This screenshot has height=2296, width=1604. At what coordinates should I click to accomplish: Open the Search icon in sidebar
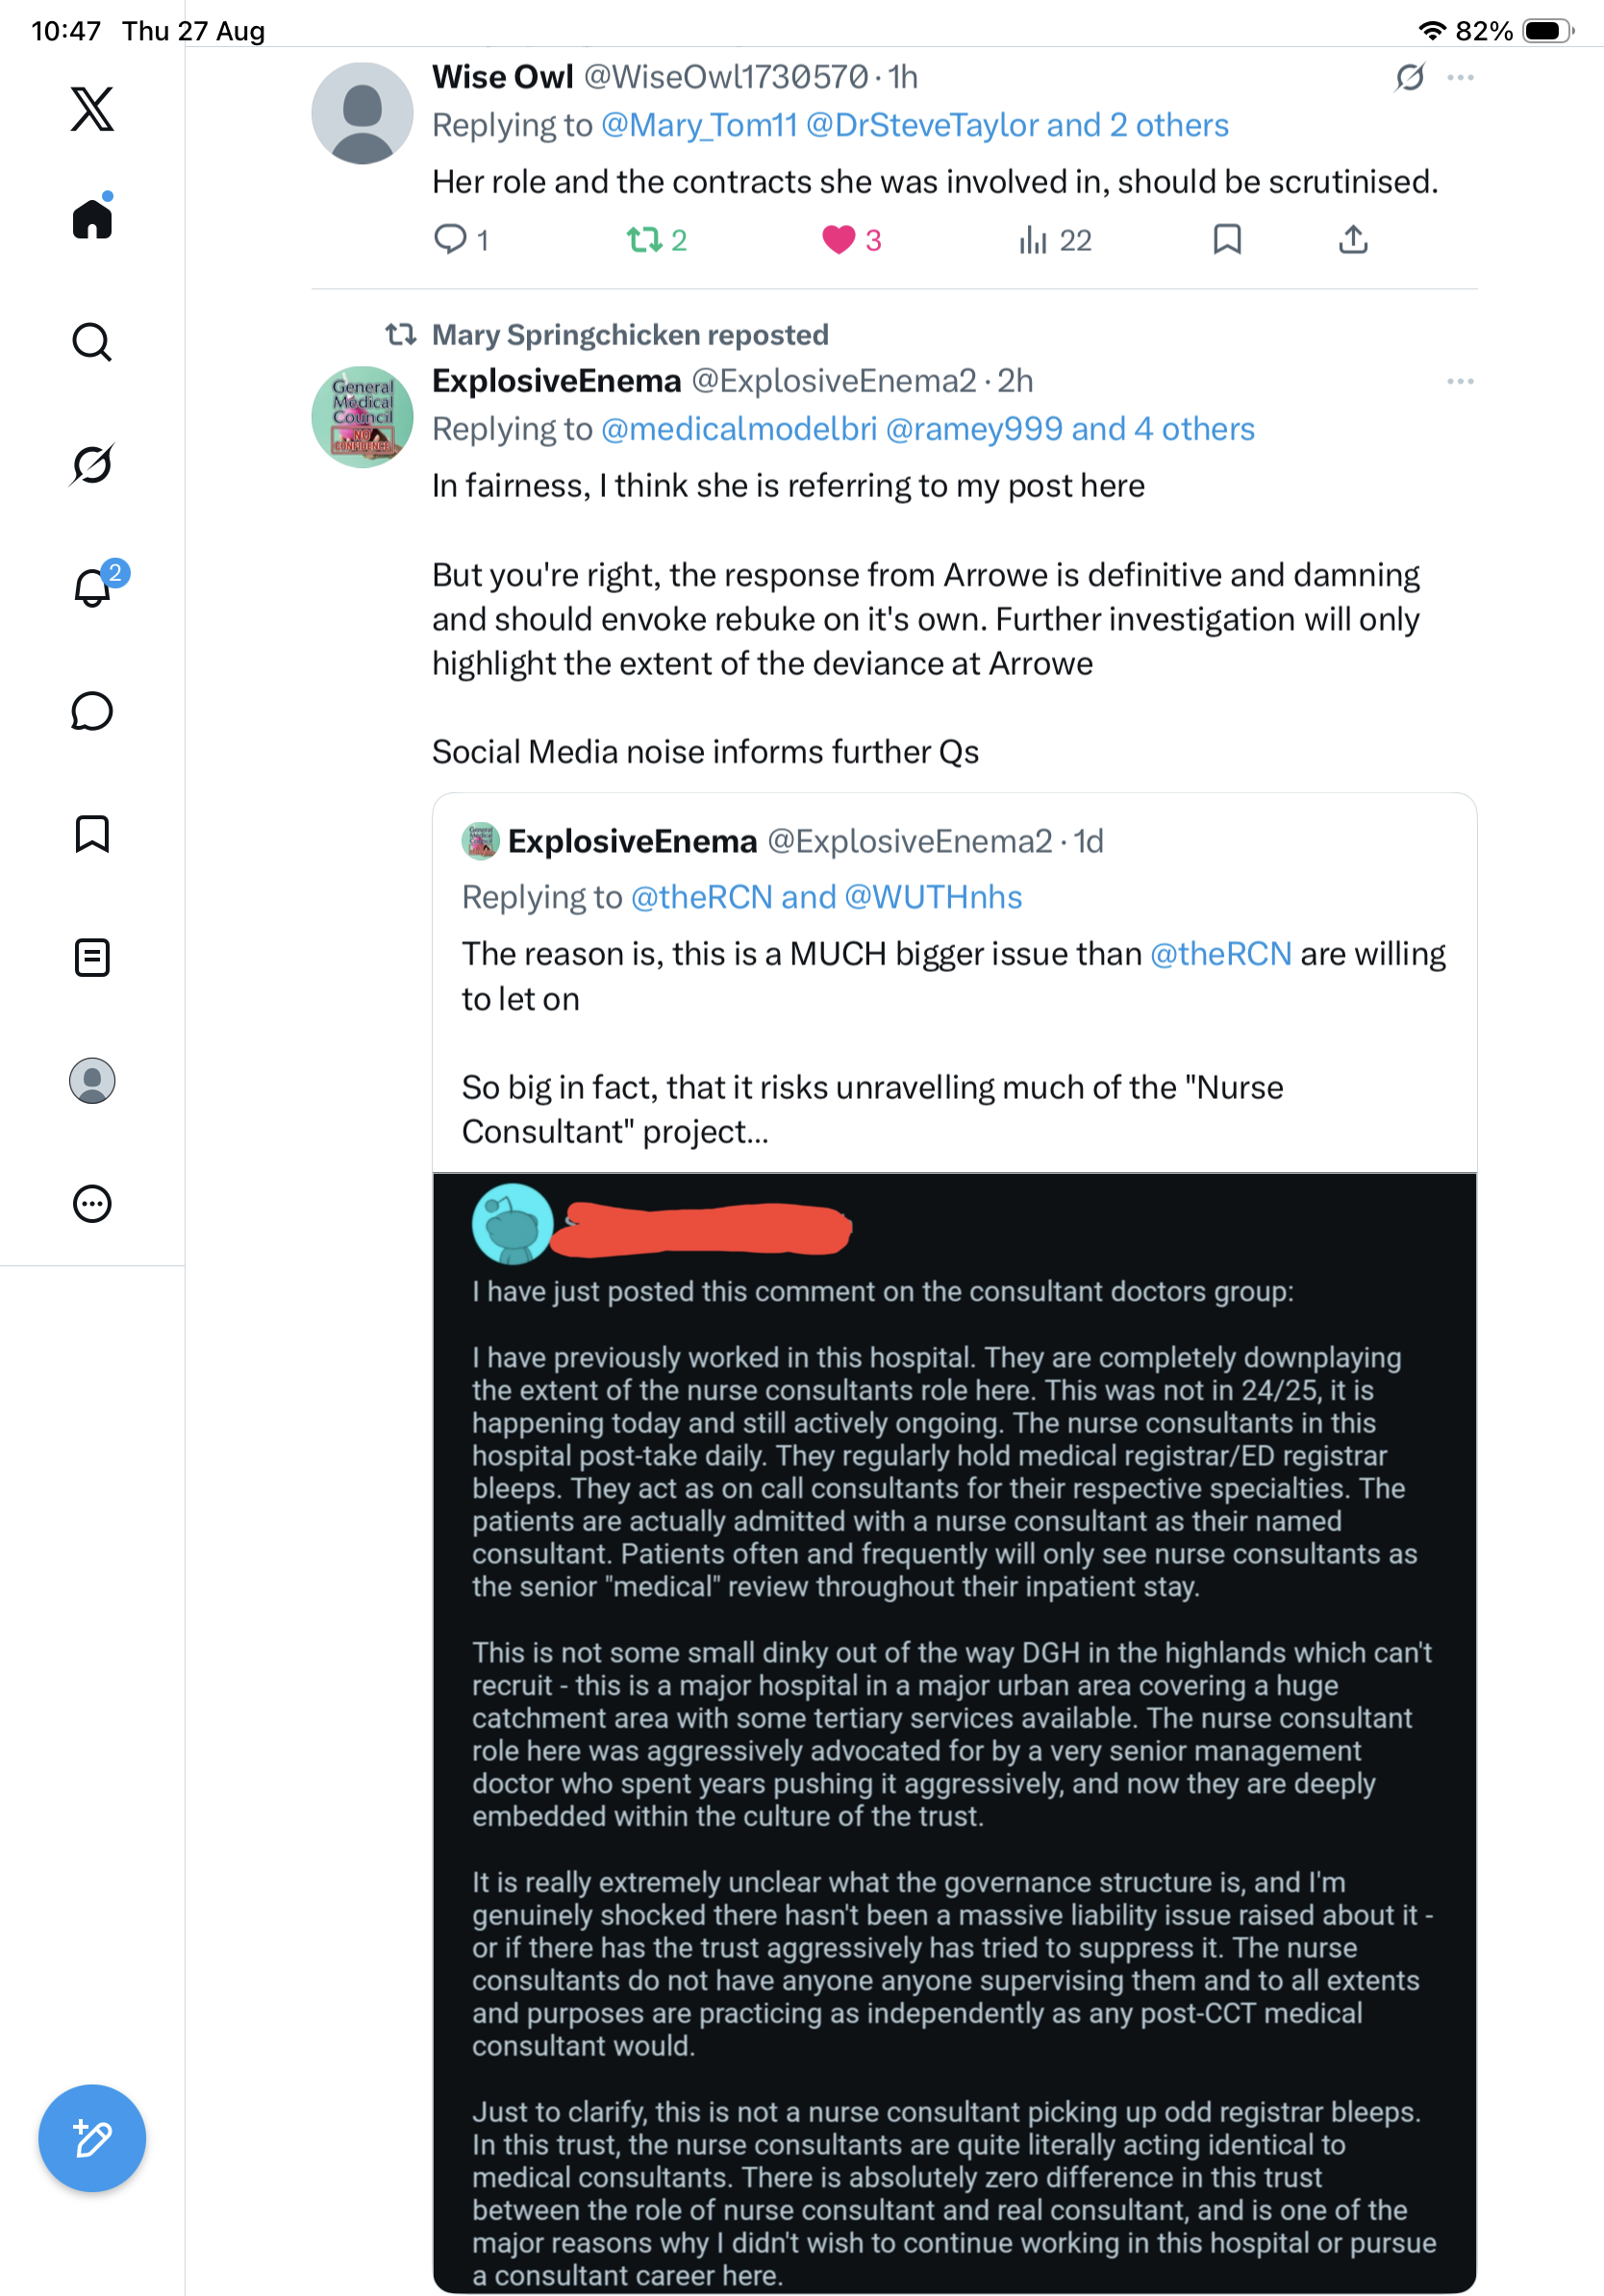92,342
